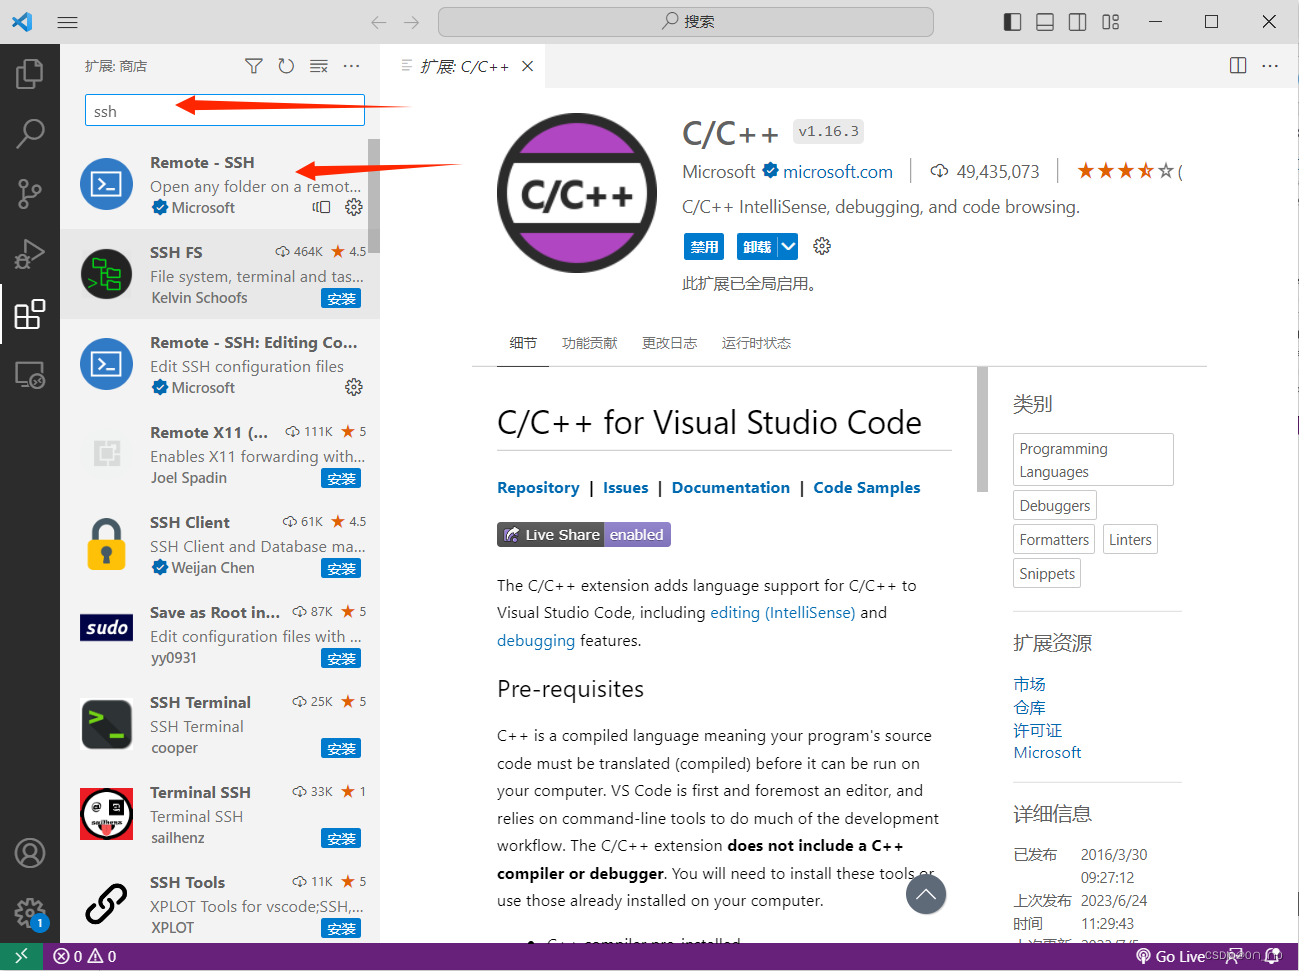Image resolution: width=1299 pixels, height=971 pixels.
Task: Install the SSH Terminal extension
Action: (x=341, y=748)
